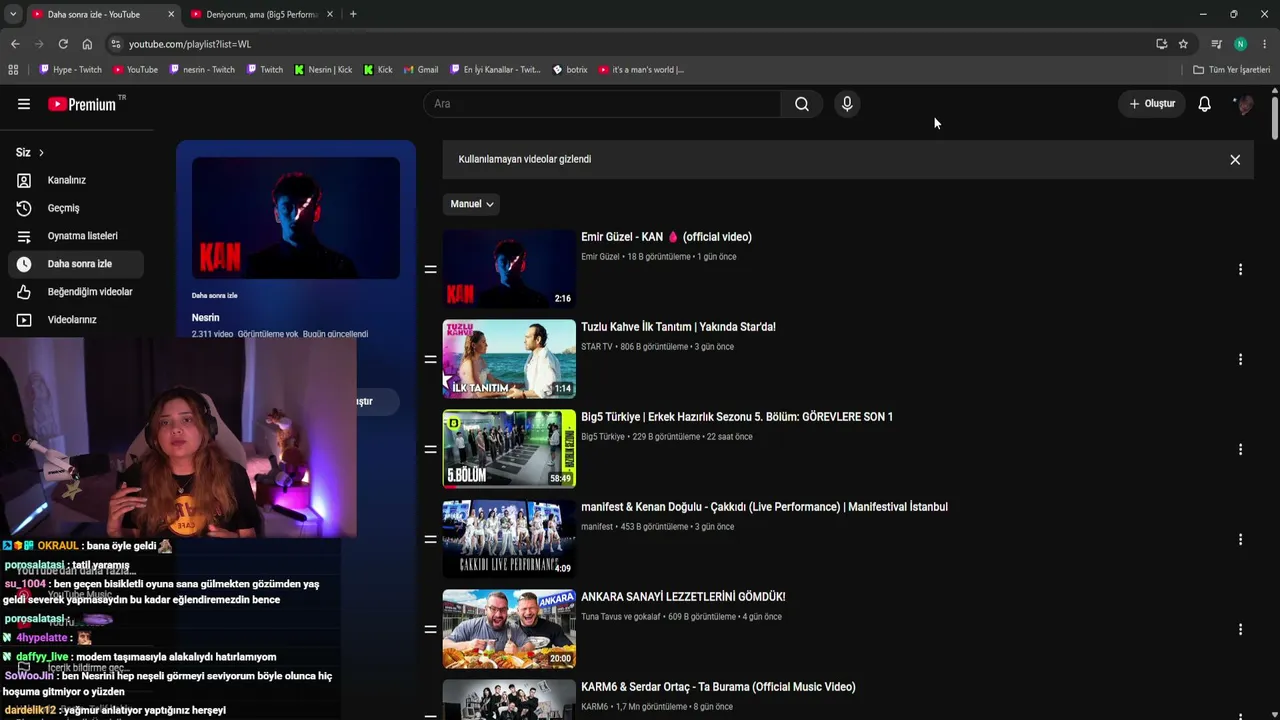
Task: Grab reorder handle of Emir Güzel - KAN
Action: click(430, 269)
